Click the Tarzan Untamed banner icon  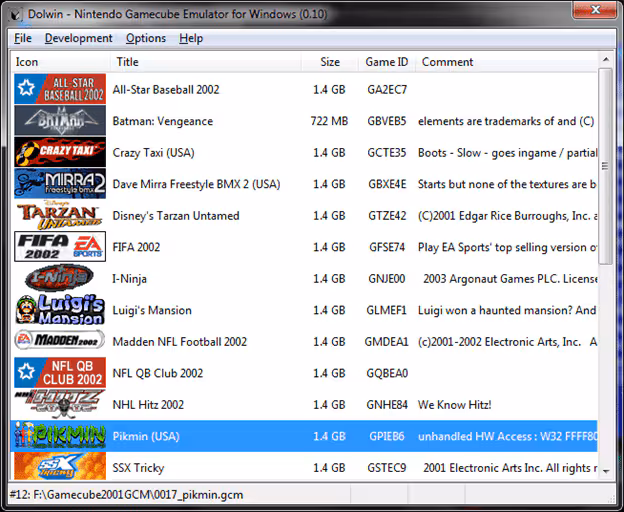(60, 215)
